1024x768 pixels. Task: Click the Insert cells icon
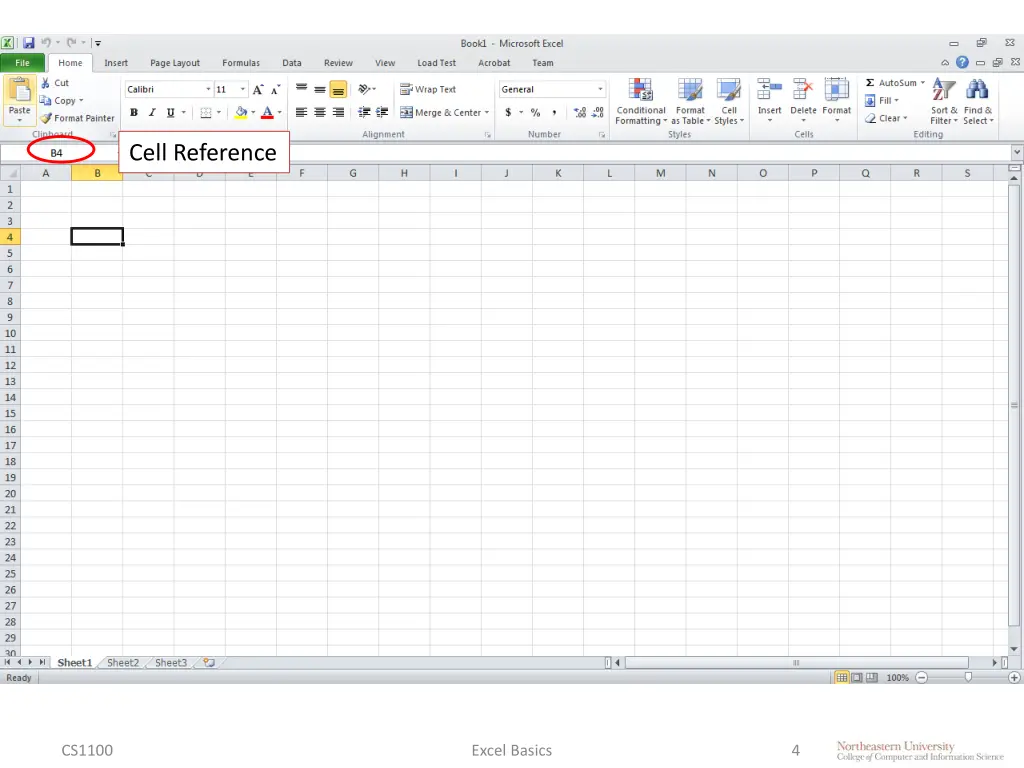[x=769, y=91]
